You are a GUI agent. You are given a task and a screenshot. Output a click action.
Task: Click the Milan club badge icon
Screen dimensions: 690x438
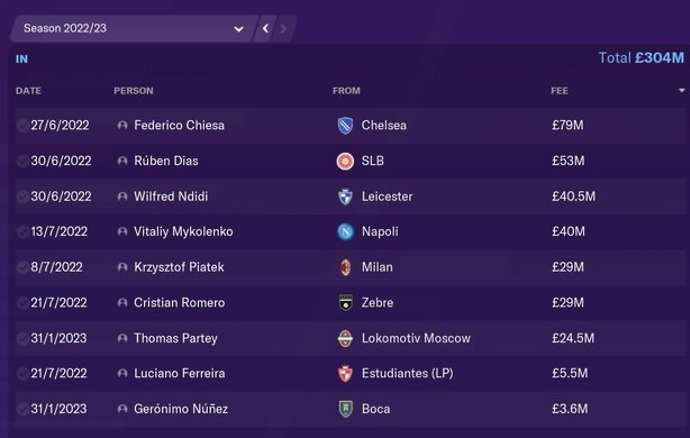click(x=345, y=267)
